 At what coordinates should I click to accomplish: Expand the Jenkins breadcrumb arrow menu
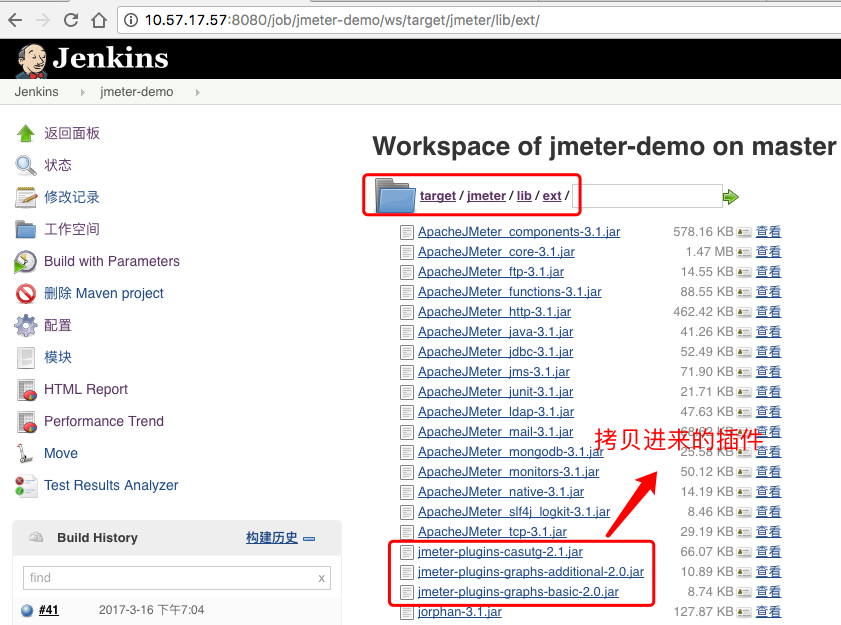(83, 92)
